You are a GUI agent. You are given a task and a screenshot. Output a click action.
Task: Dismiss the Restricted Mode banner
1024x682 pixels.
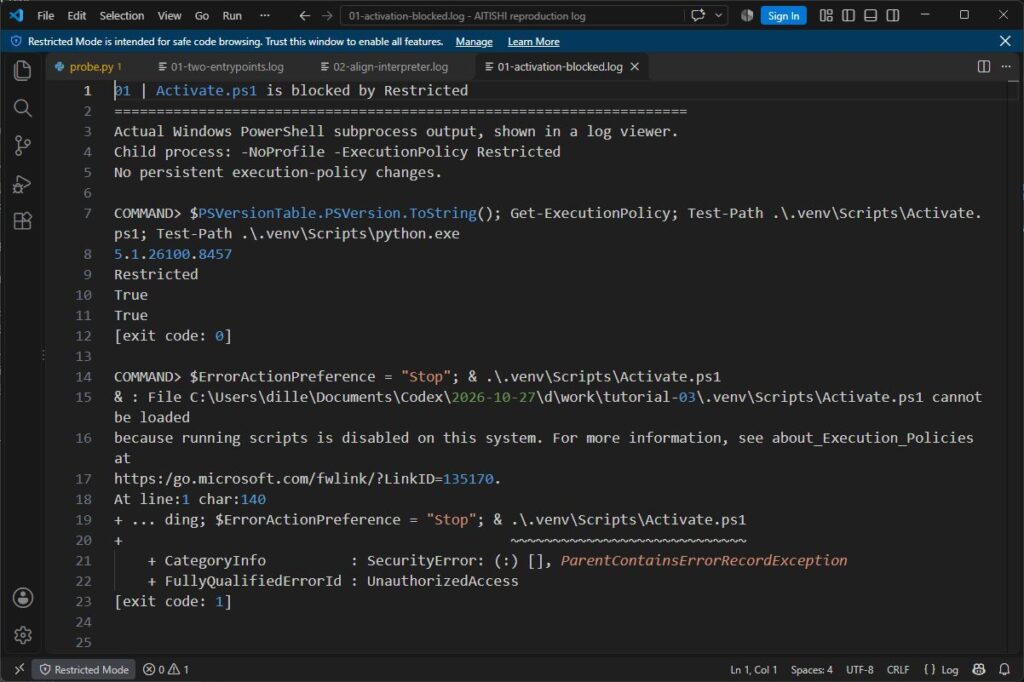click(x=1005, y=41)
